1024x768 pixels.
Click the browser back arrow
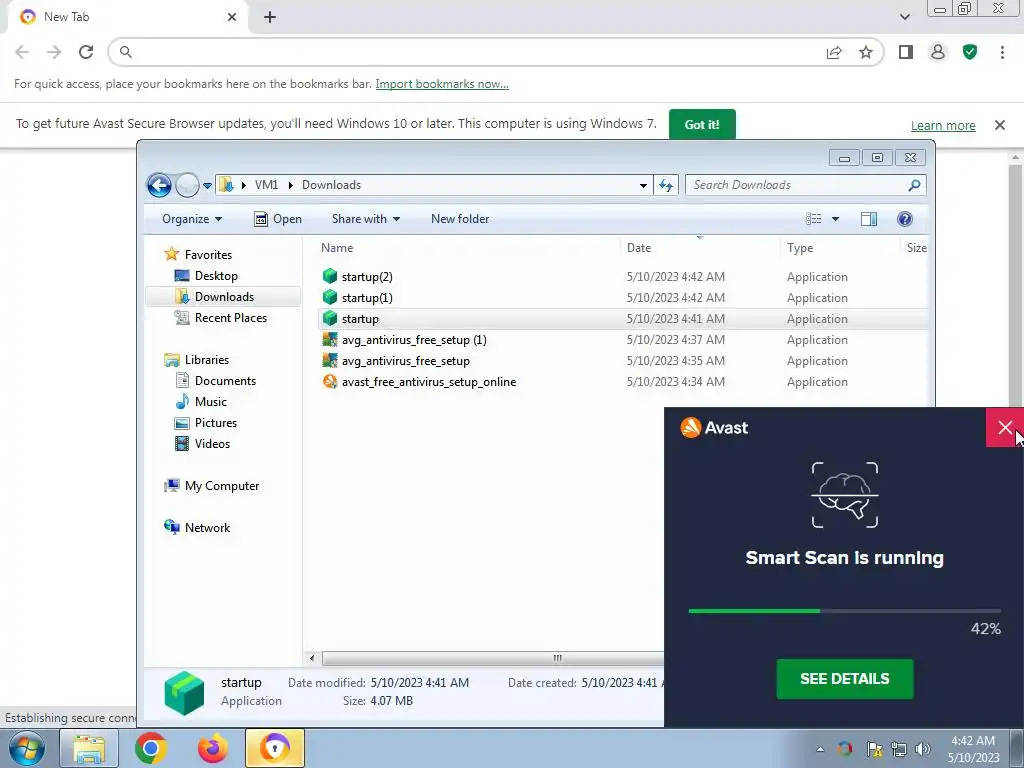click(22, 52)
